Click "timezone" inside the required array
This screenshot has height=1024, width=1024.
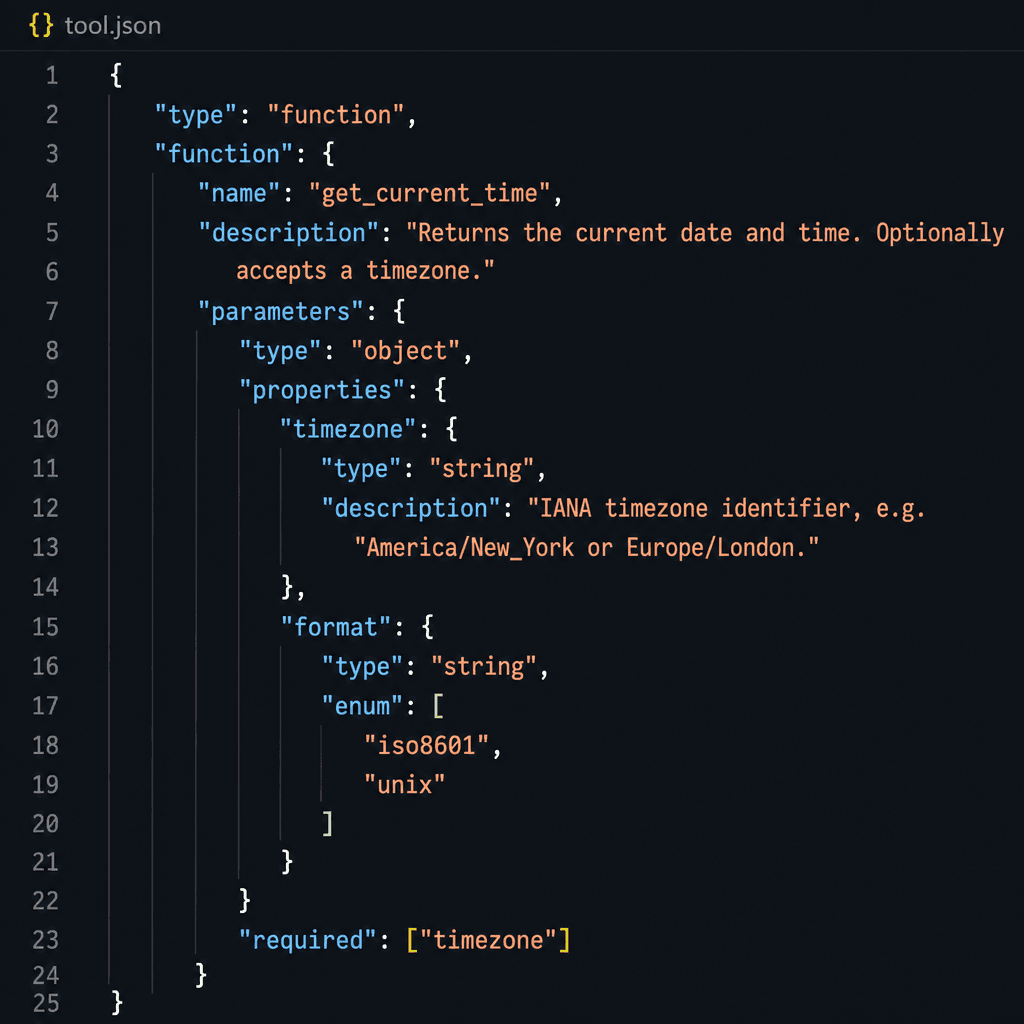coord(488,941)
